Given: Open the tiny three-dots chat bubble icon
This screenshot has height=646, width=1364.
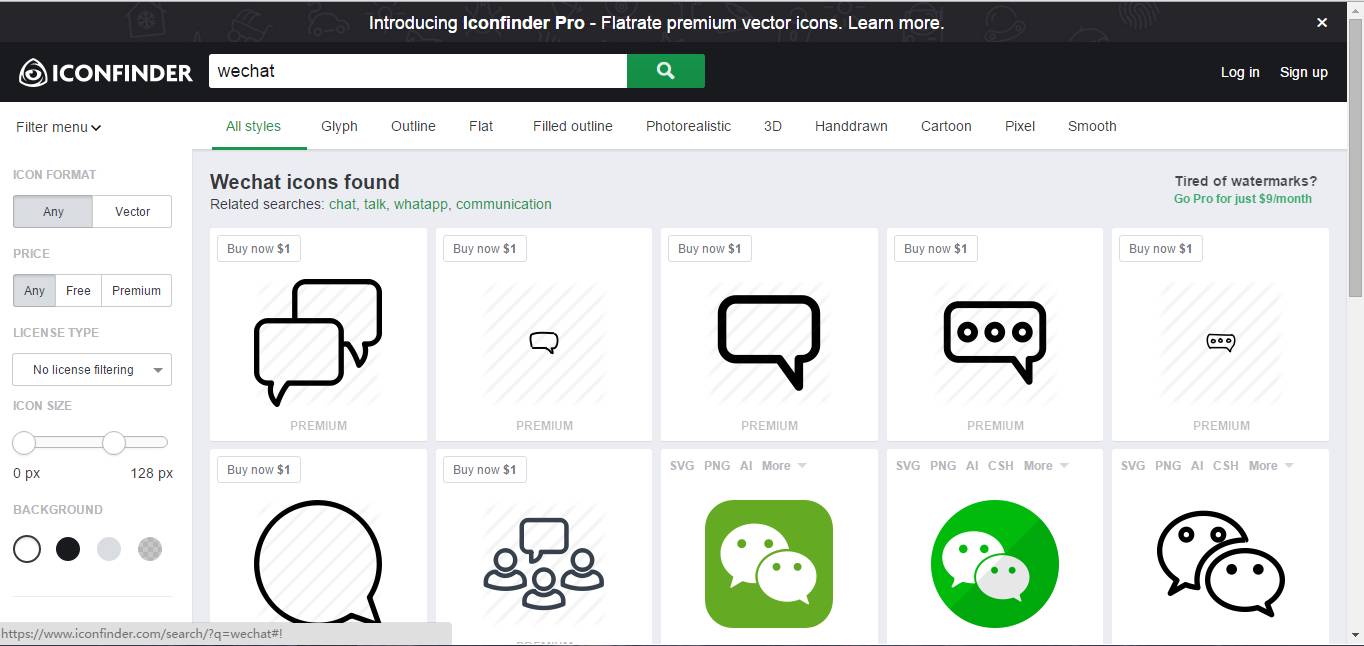Looking at the screenshot, I should 1221,342.
